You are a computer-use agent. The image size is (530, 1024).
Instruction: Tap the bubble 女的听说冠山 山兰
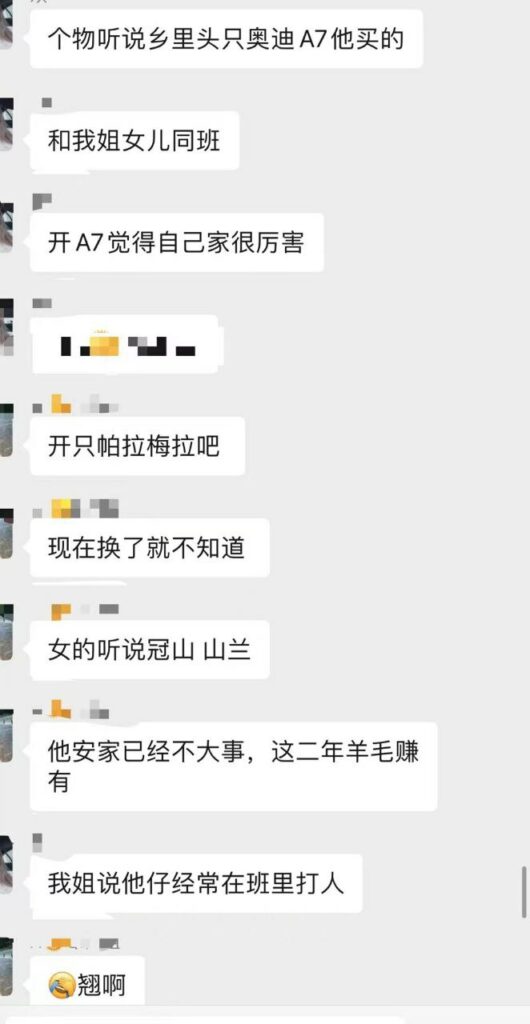[x=149, y=650]
